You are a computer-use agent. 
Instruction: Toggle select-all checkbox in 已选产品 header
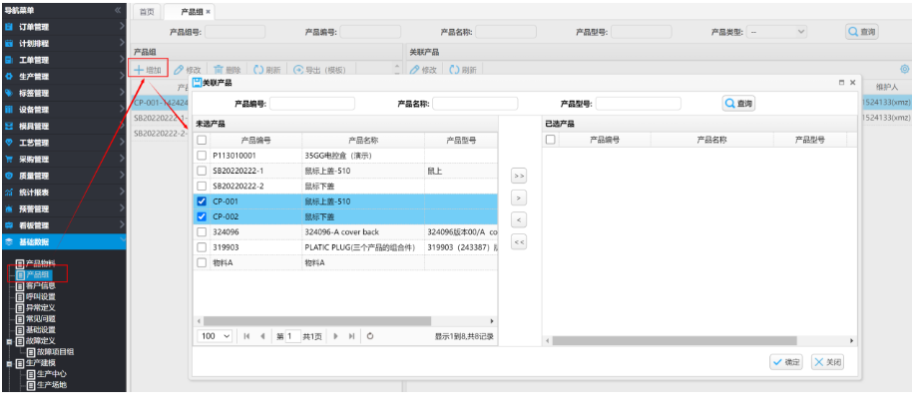(550, 139)
